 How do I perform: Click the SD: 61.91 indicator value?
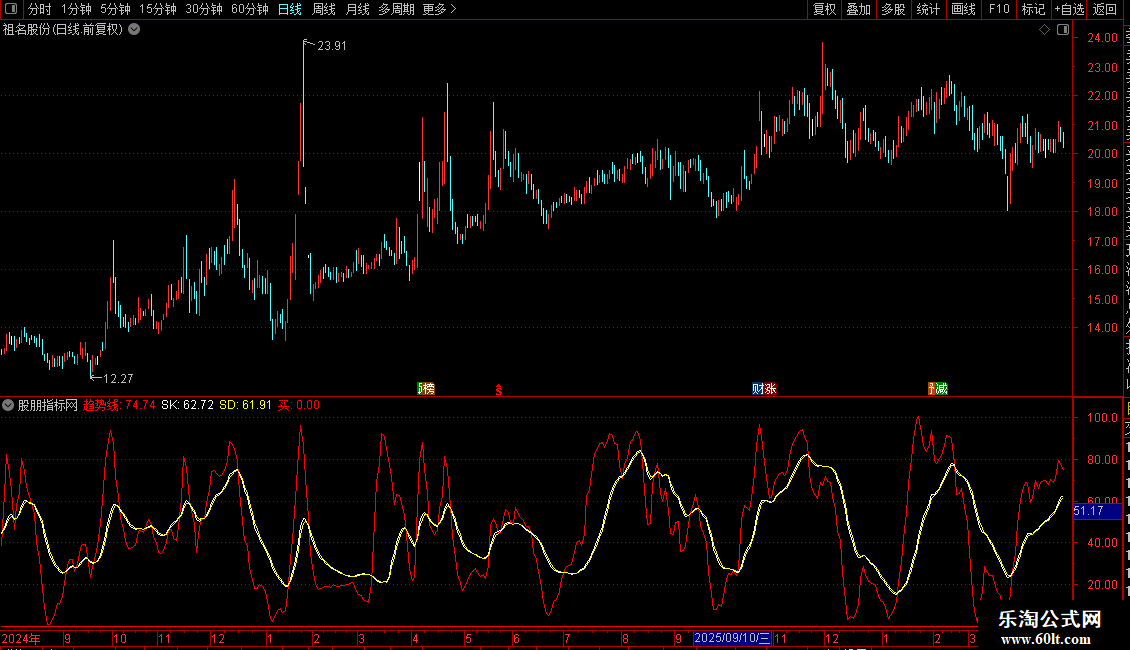[245, 405]
